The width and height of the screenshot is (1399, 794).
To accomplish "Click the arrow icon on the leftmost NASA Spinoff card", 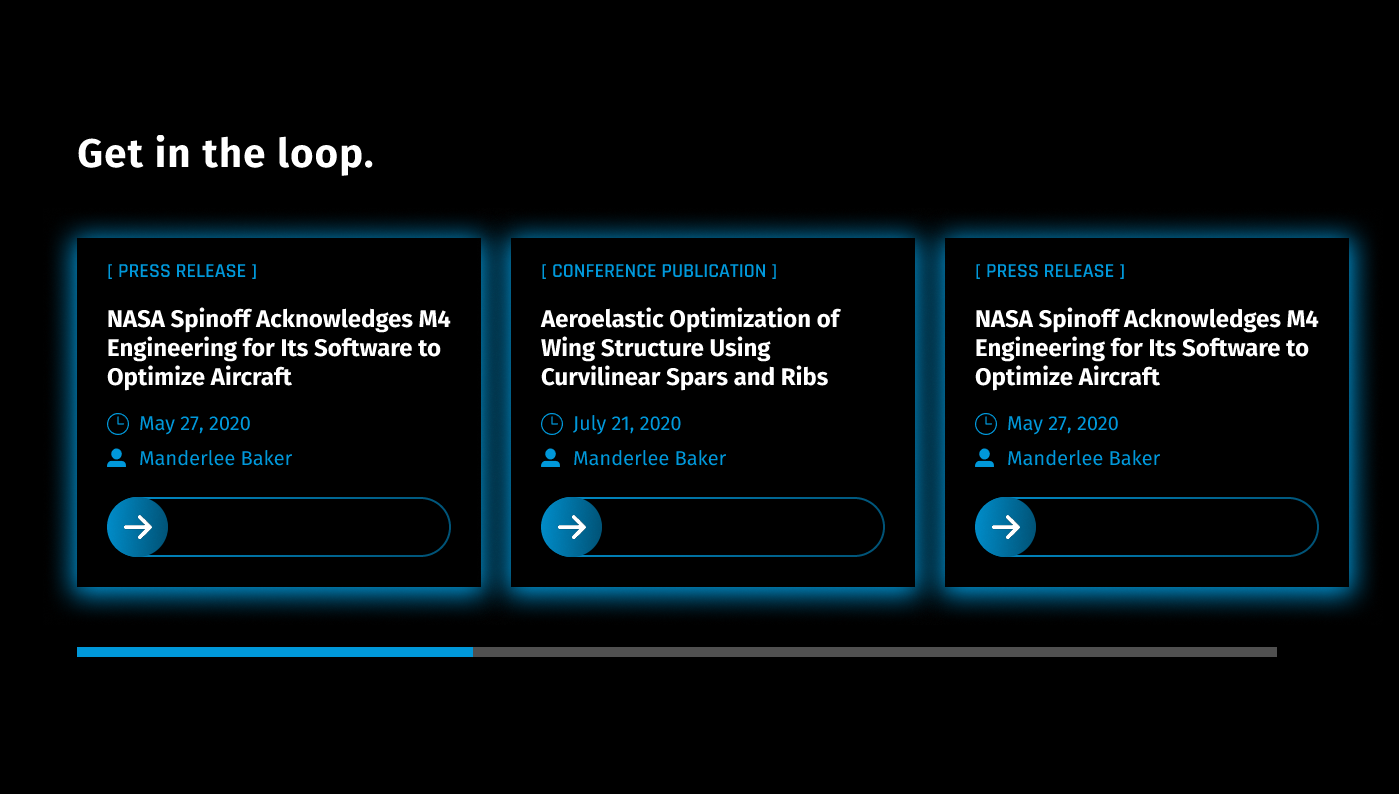I will (x=137, y=527).
